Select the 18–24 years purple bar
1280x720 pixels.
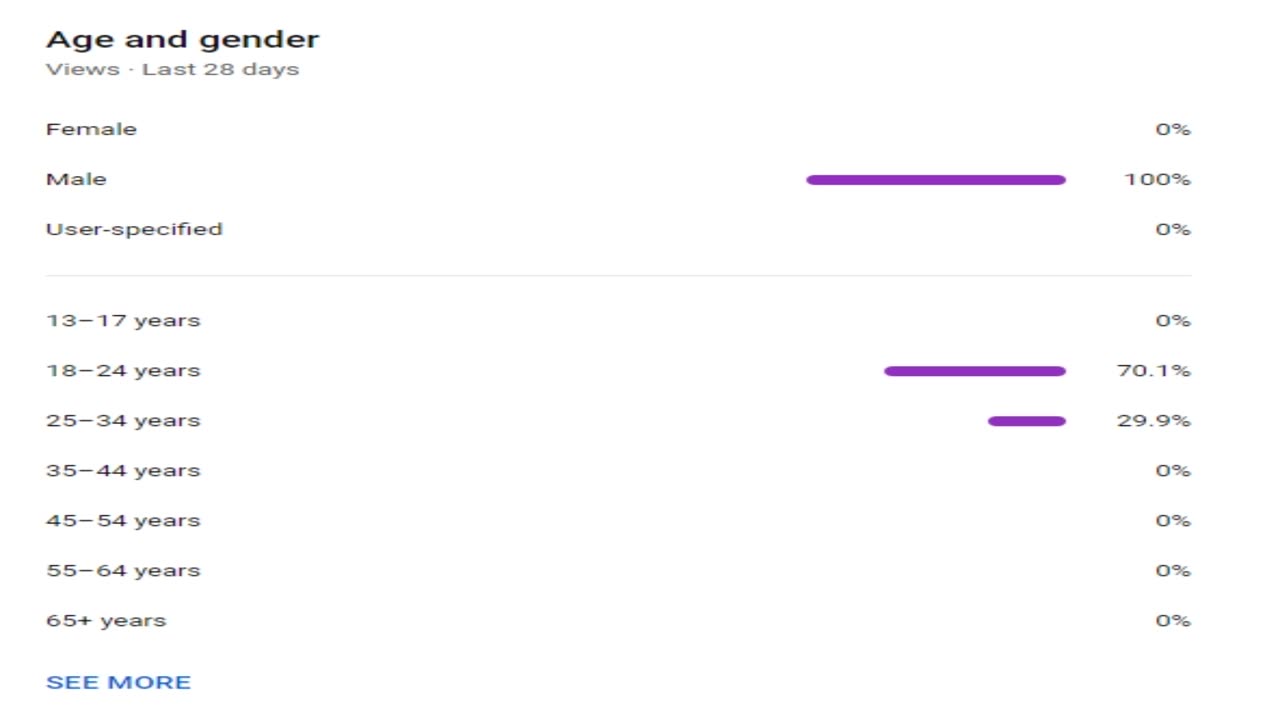pyautogui.click(x=975, y=371)
